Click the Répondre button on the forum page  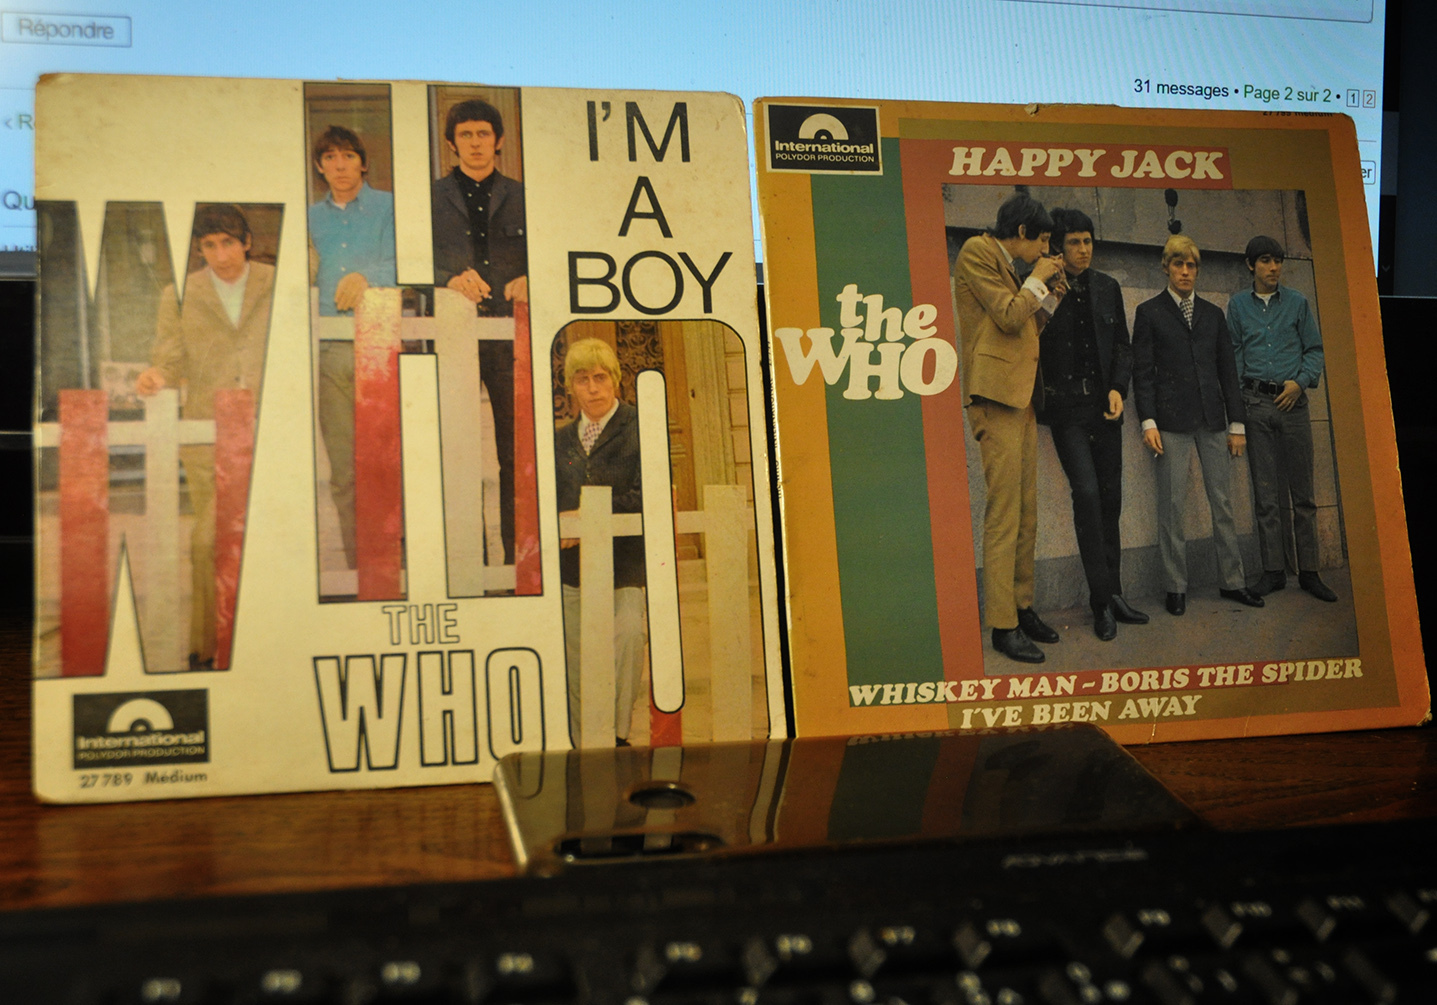65,30
